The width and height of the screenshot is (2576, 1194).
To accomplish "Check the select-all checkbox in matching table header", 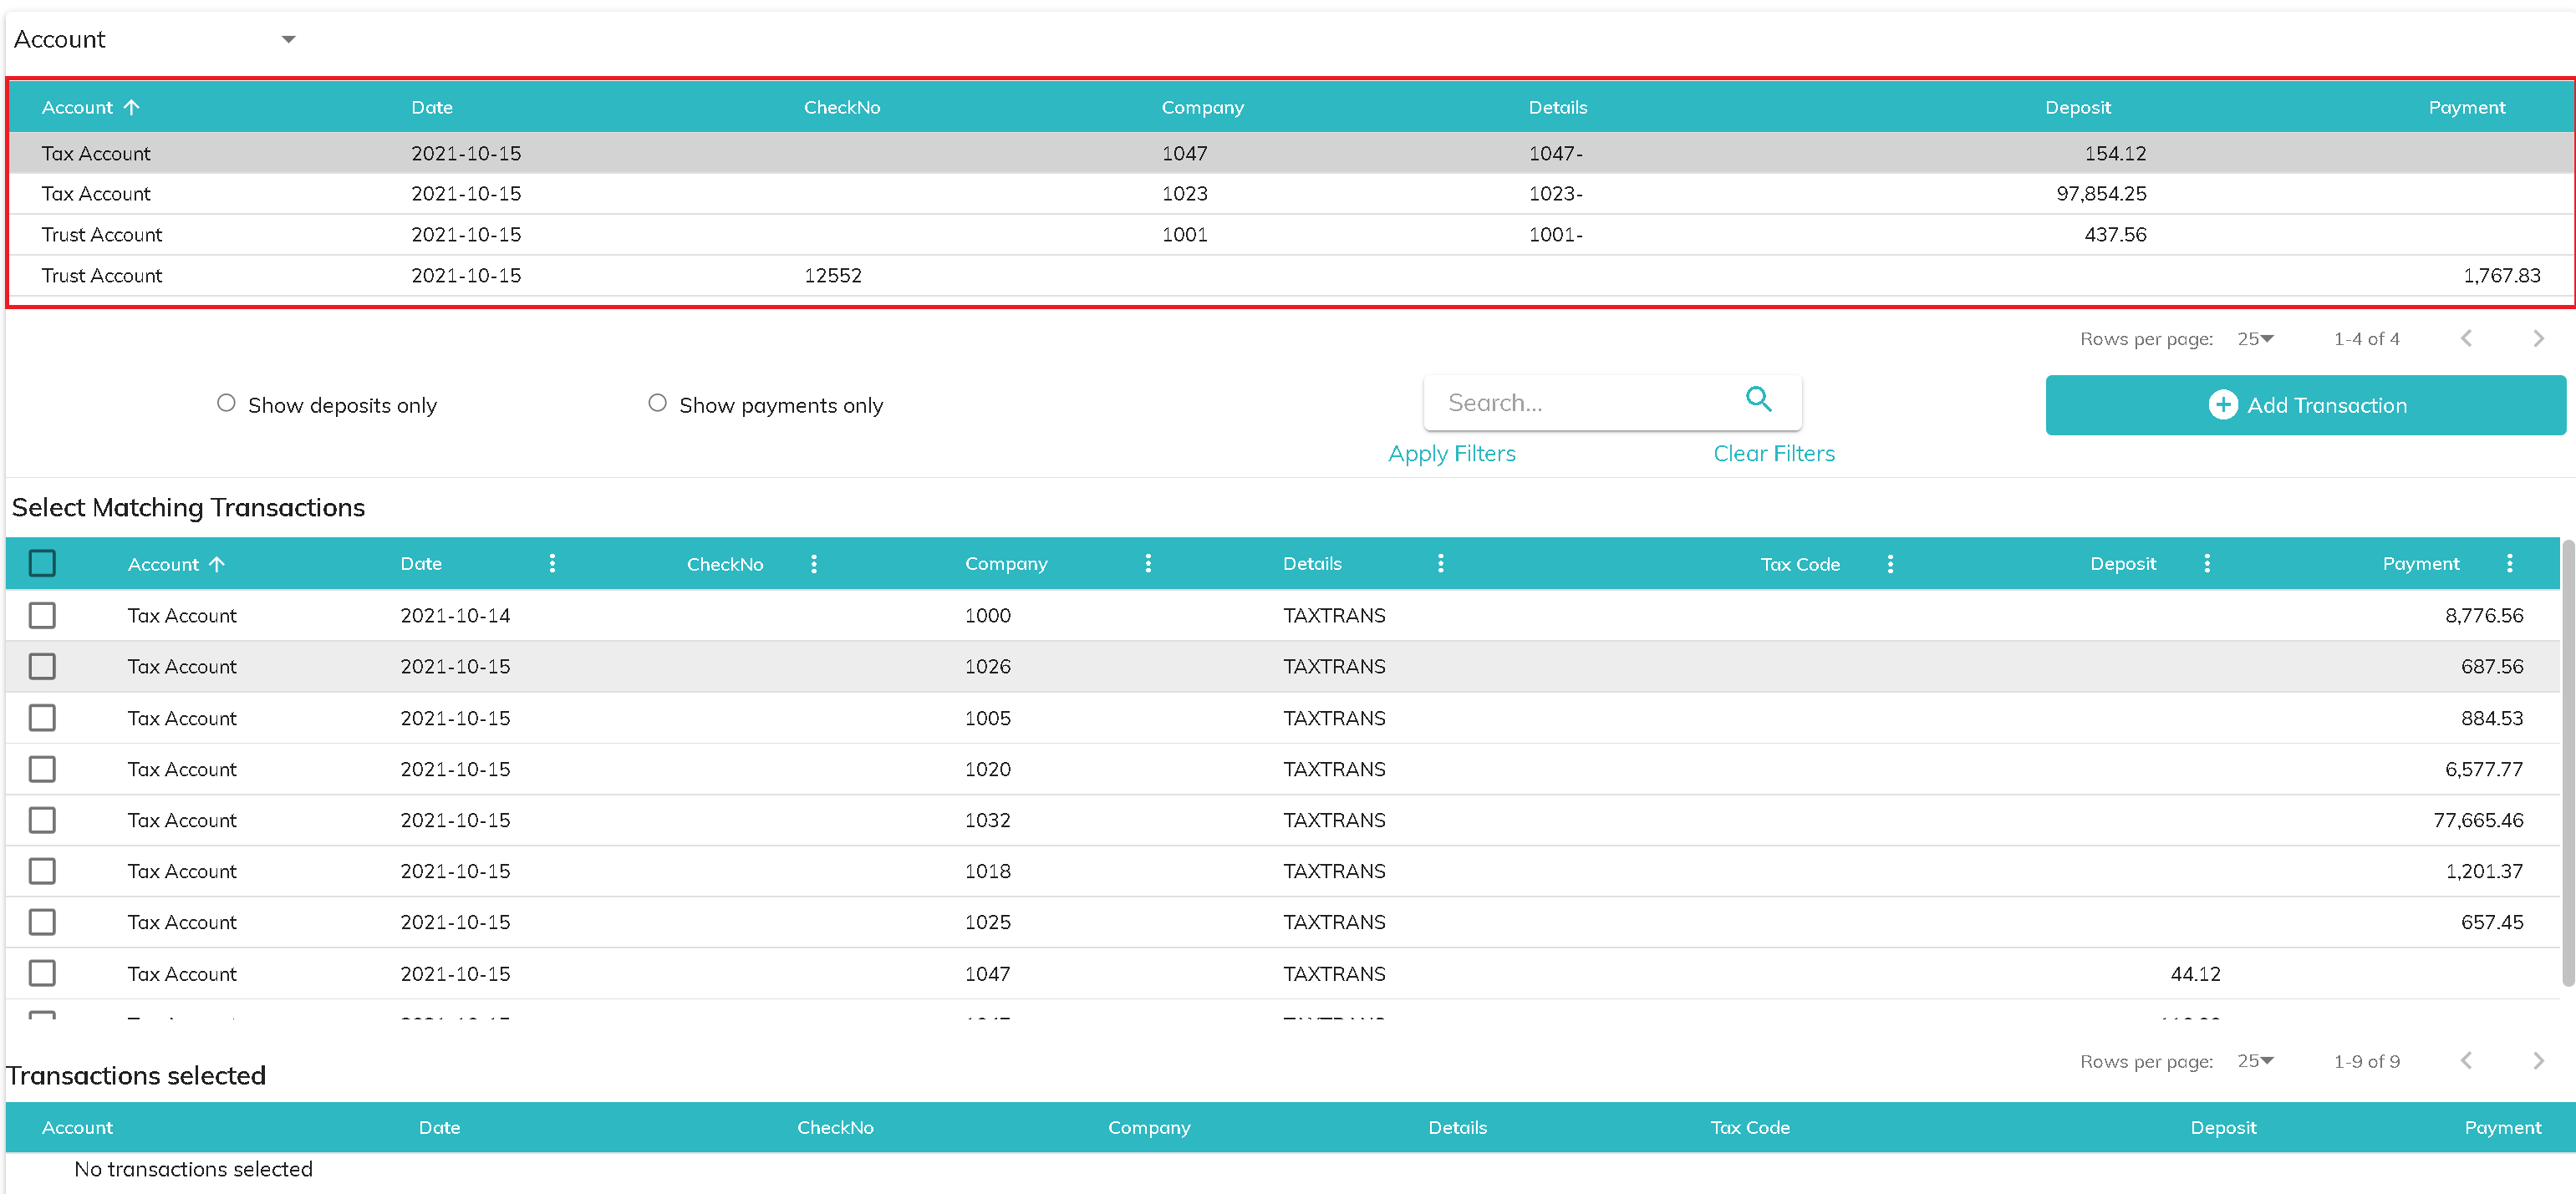I will [42, 564].
